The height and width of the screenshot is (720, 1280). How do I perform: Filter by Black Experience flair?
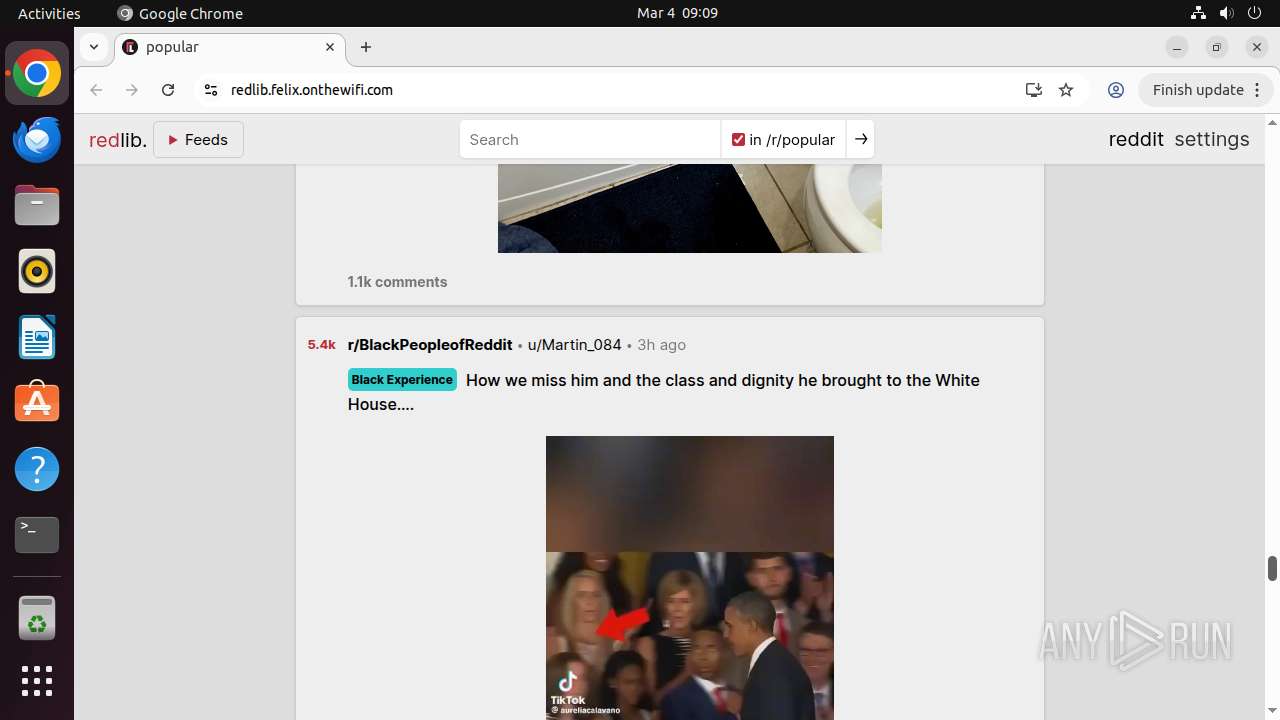402,380
